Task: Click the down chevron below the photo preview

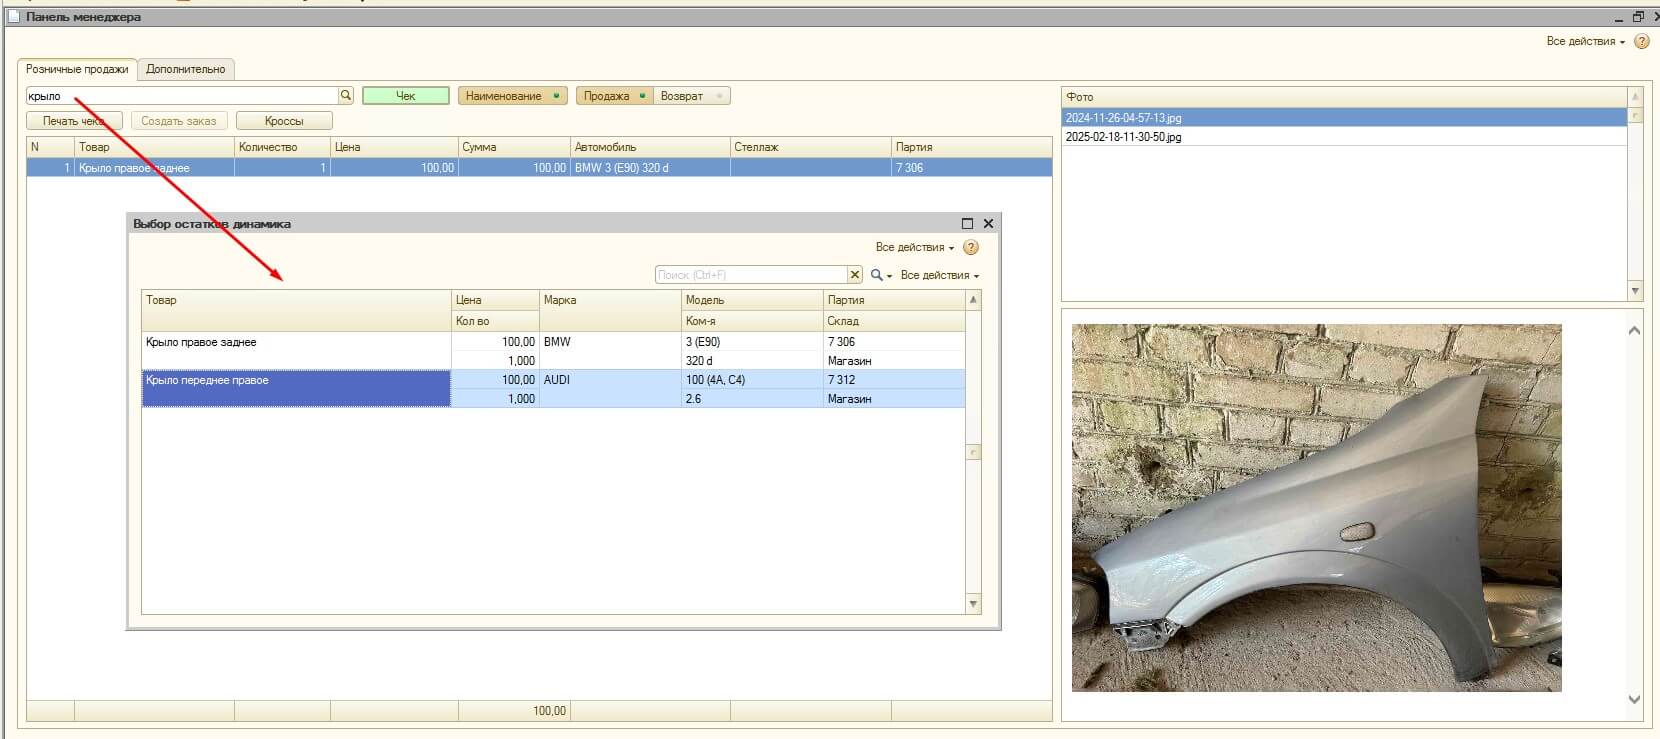Action: click(1634, 700)
